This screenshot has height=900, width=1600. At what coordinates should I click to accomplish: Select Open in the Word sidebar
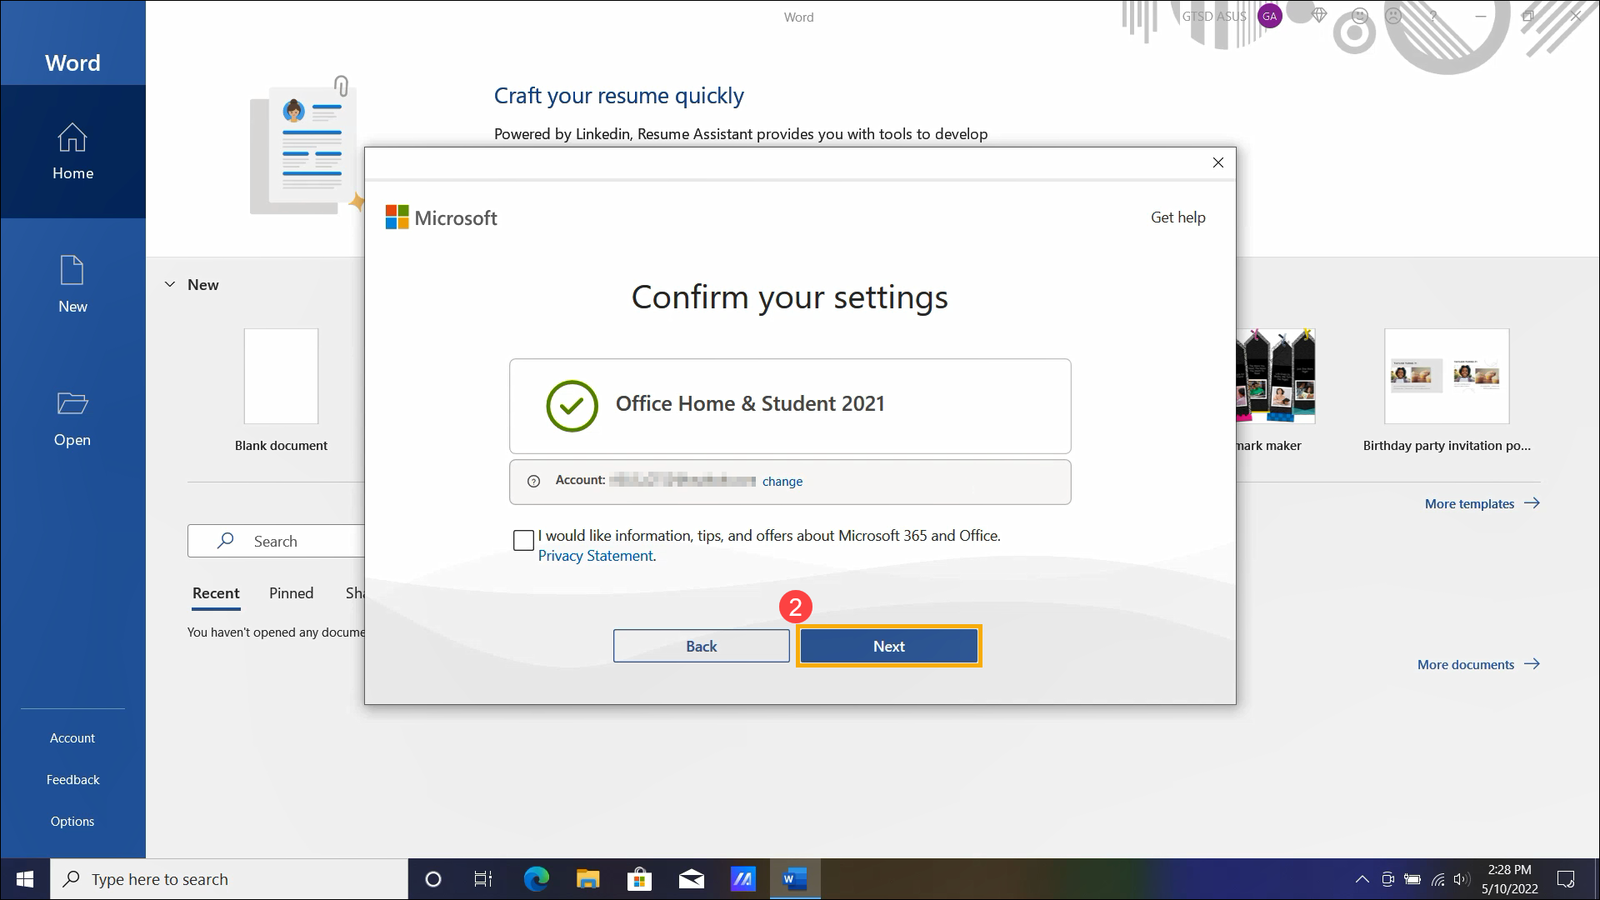[73, 418]
